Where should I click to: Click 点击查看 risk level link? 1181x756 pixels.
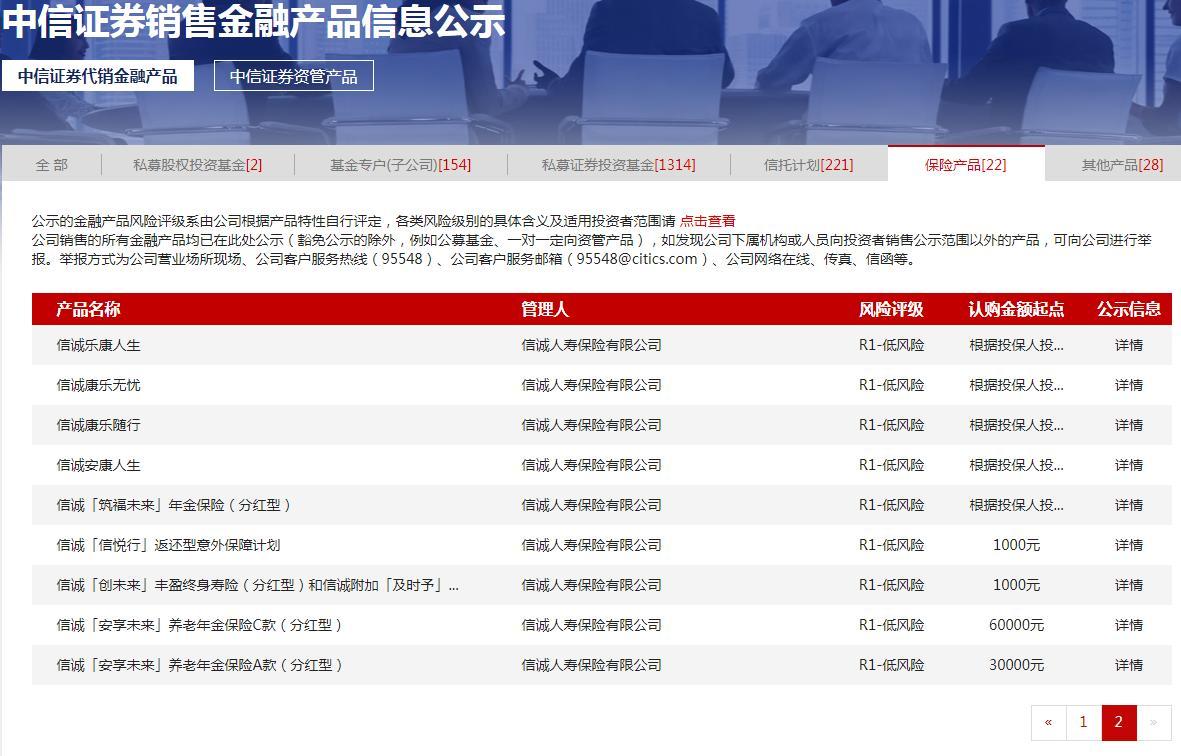click(x=707, y=221)
